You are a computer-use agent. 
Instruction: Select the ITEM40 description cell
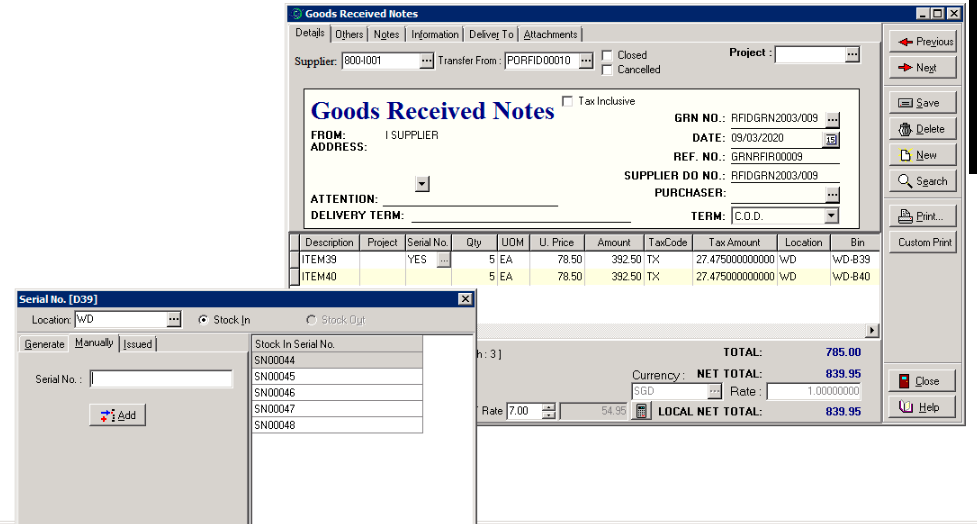click(330, 277)
